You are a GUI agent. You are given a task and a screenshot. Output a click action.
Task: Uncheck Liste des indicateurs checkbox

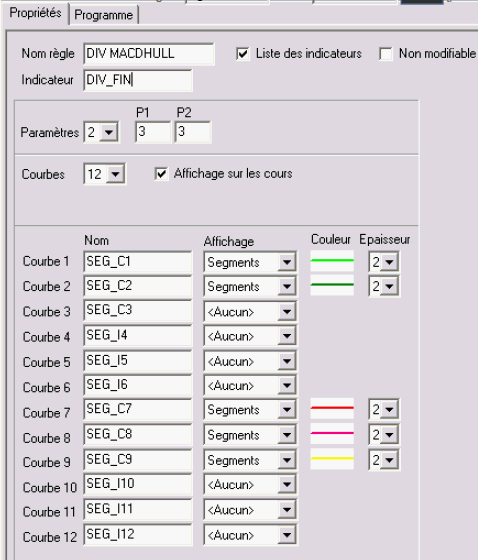tap(243, 54)
